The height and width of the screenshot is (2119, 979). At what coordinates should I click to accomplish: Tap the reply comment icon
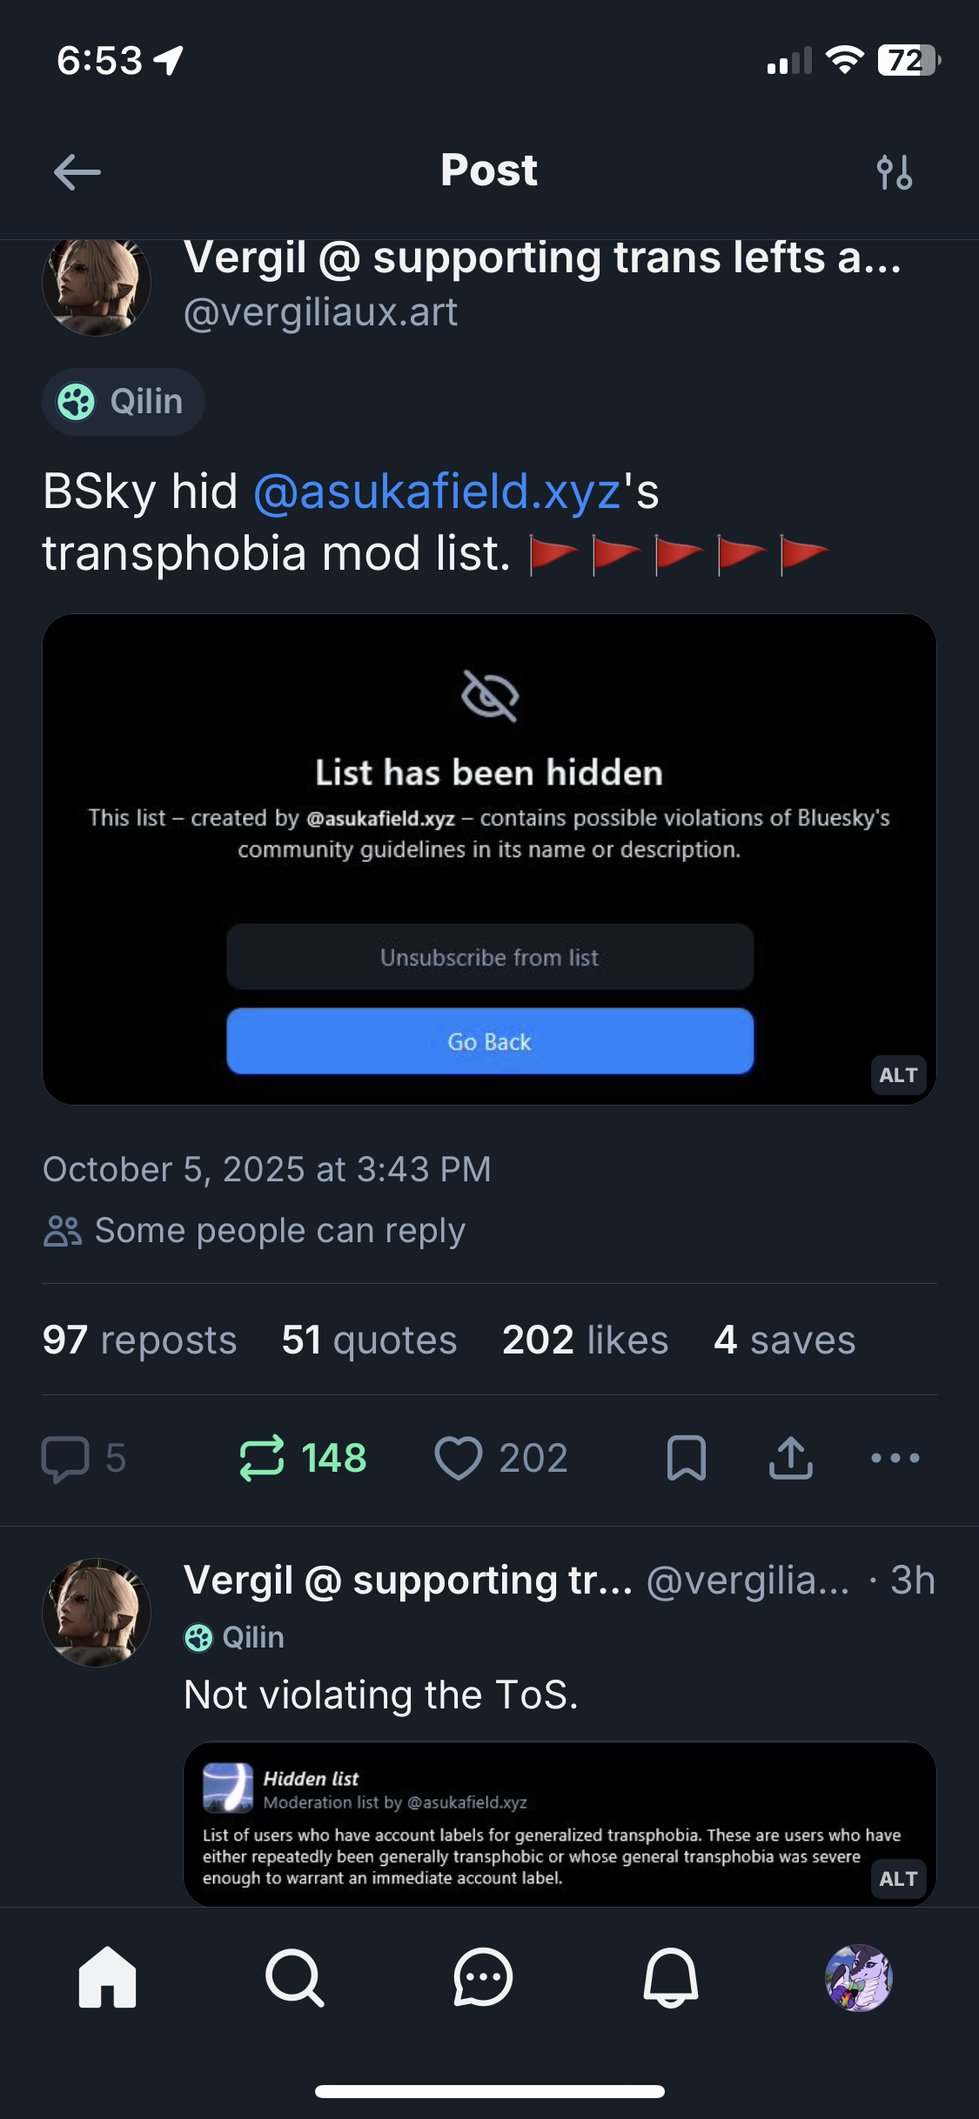tap(66, 1458)
